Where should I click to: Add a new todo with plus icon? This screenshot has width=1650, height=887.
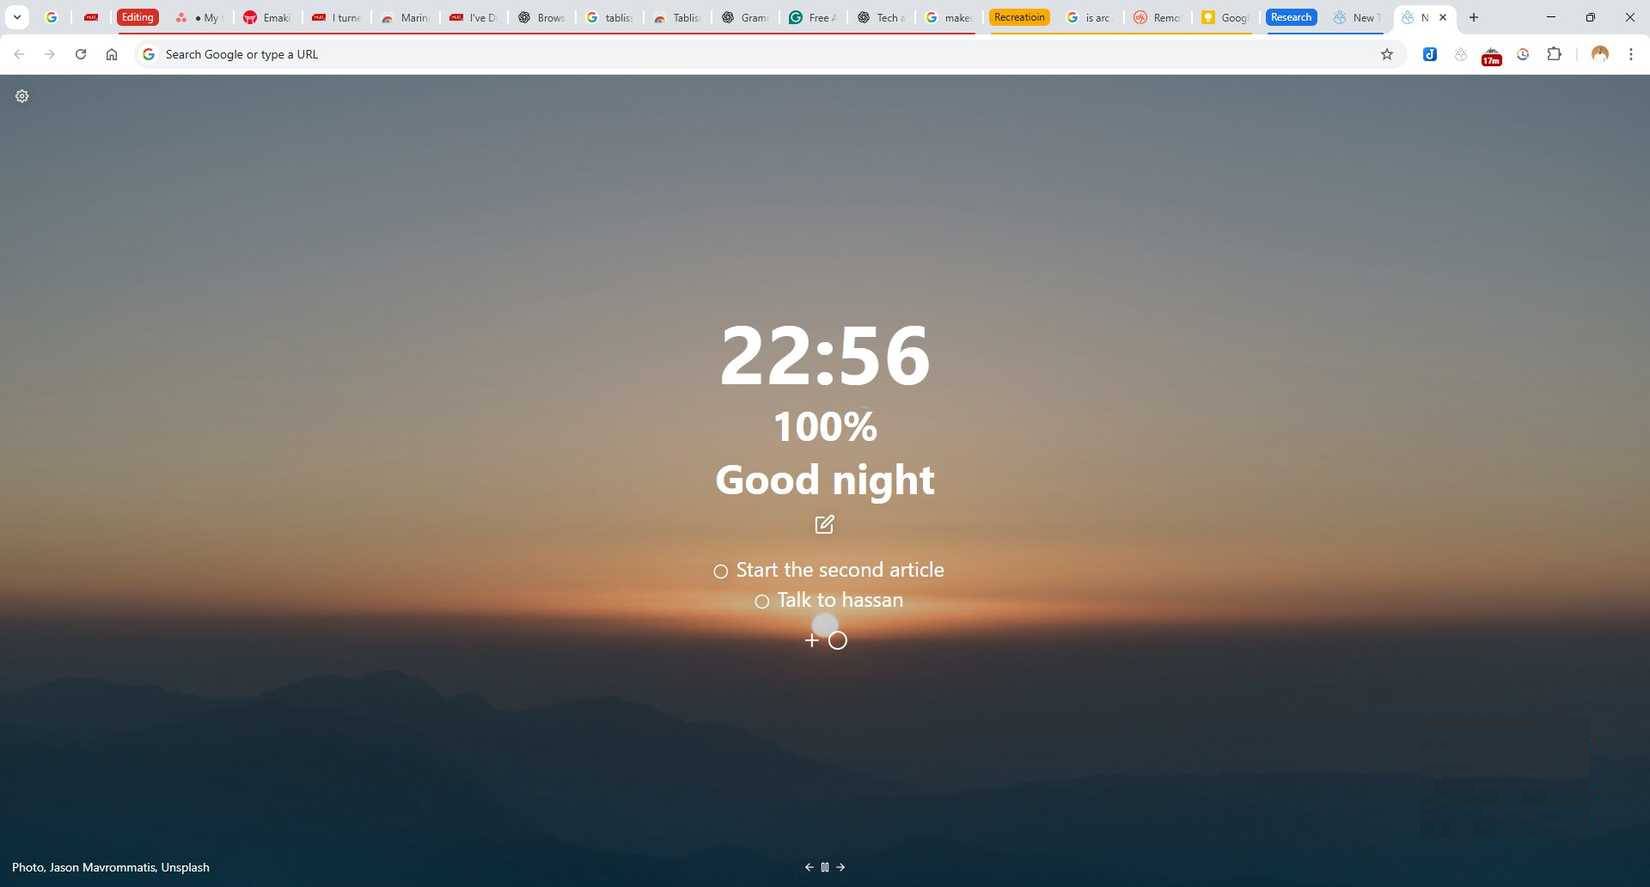point(812,640)
